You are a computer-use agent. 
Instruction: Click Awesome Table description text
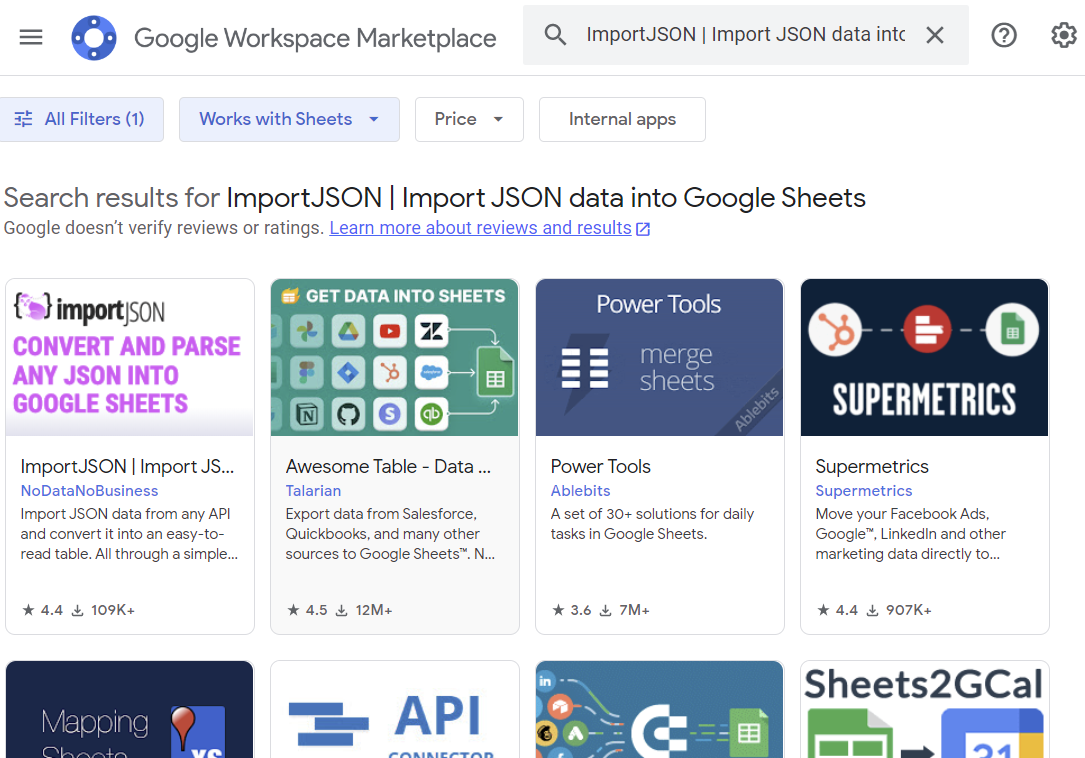(390, 534)
